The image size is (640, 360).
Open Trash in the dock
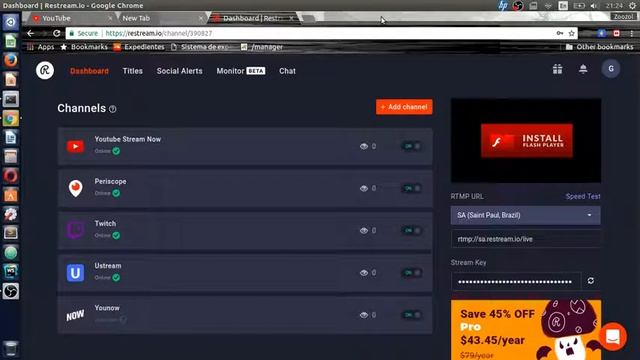coord(11,349)
